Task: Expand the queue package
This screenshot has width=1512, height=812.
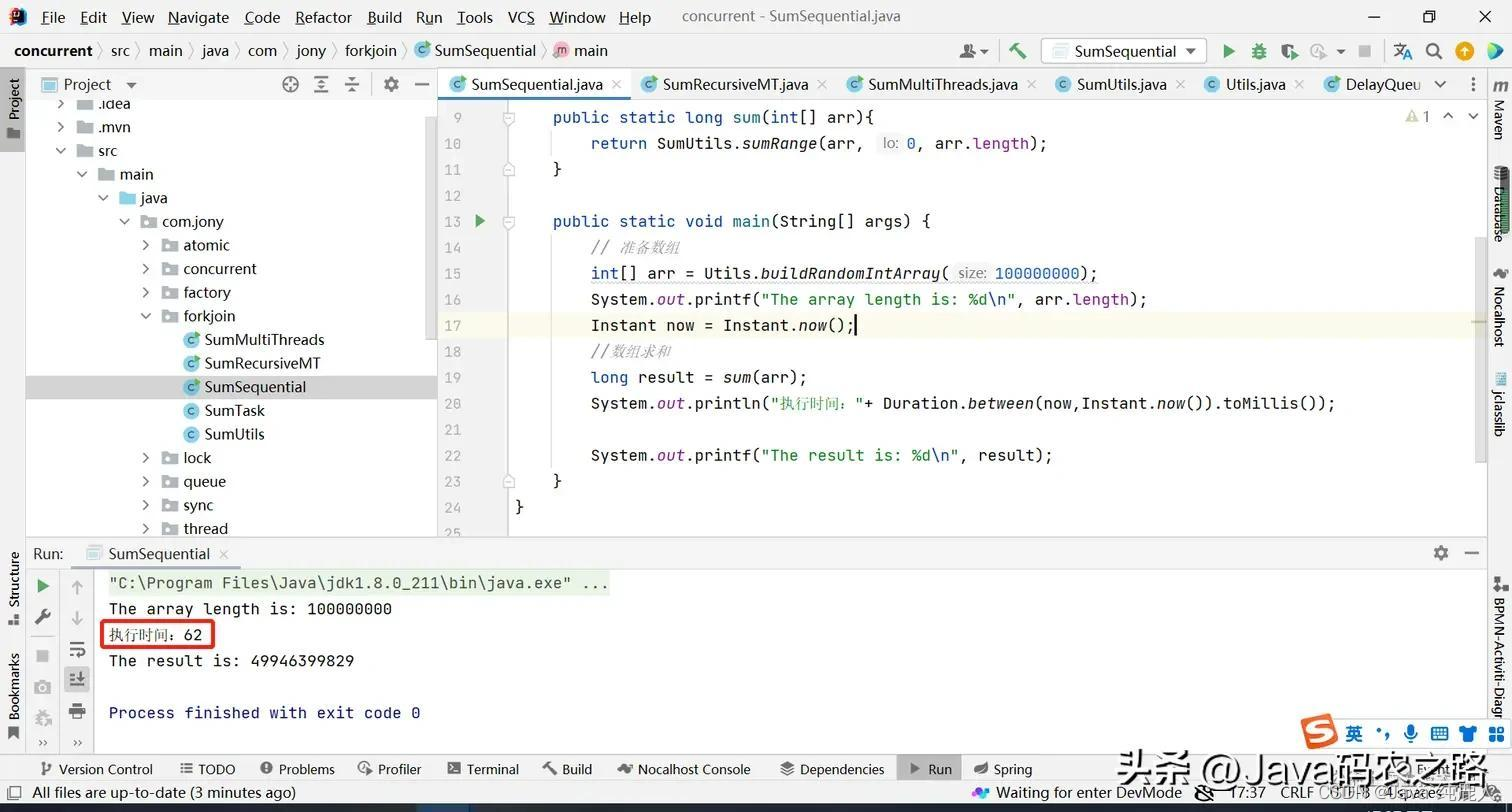Action: 145,481
